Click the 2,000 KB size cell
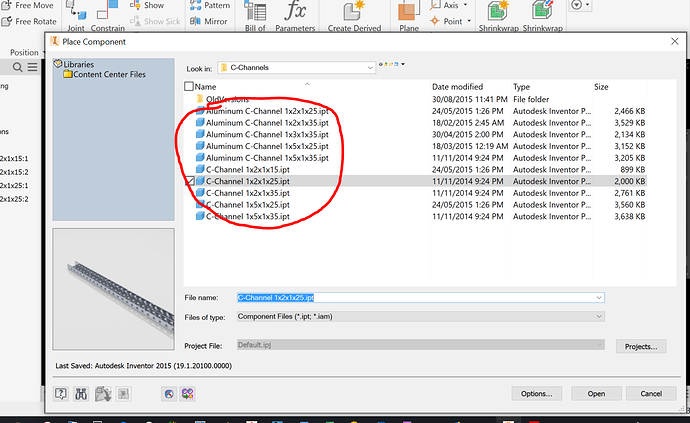This screenshot has height=423, width=690. pyautogui.click(x=630, y=181)
